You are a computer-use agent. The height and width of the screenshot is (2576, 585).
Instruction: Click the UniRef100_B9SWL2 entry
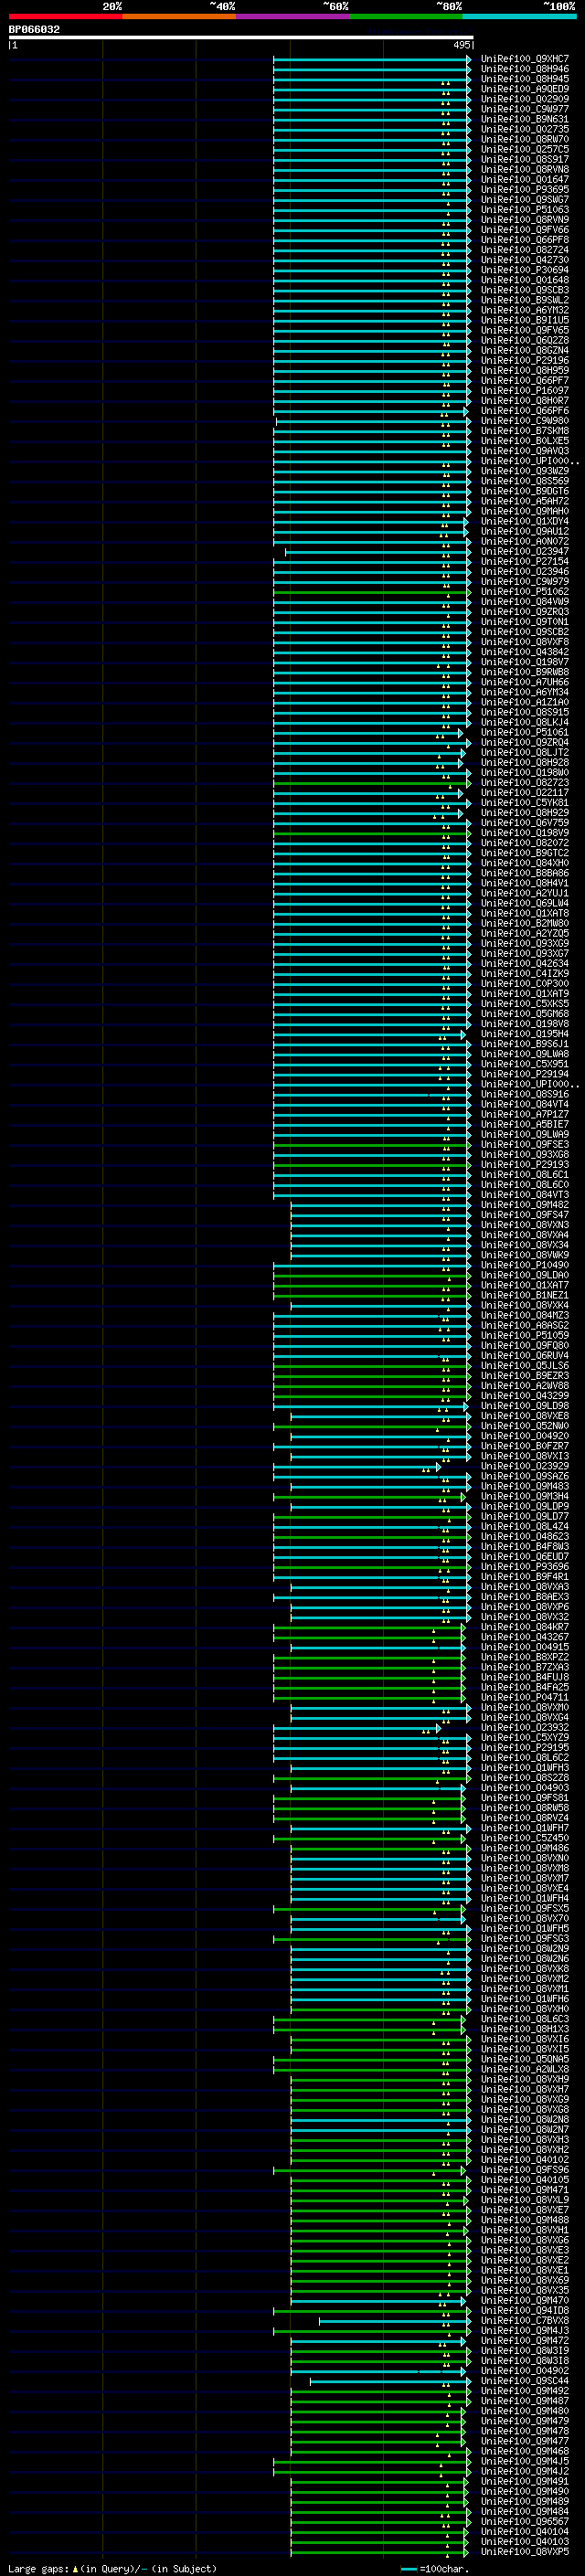coord(524,300)
